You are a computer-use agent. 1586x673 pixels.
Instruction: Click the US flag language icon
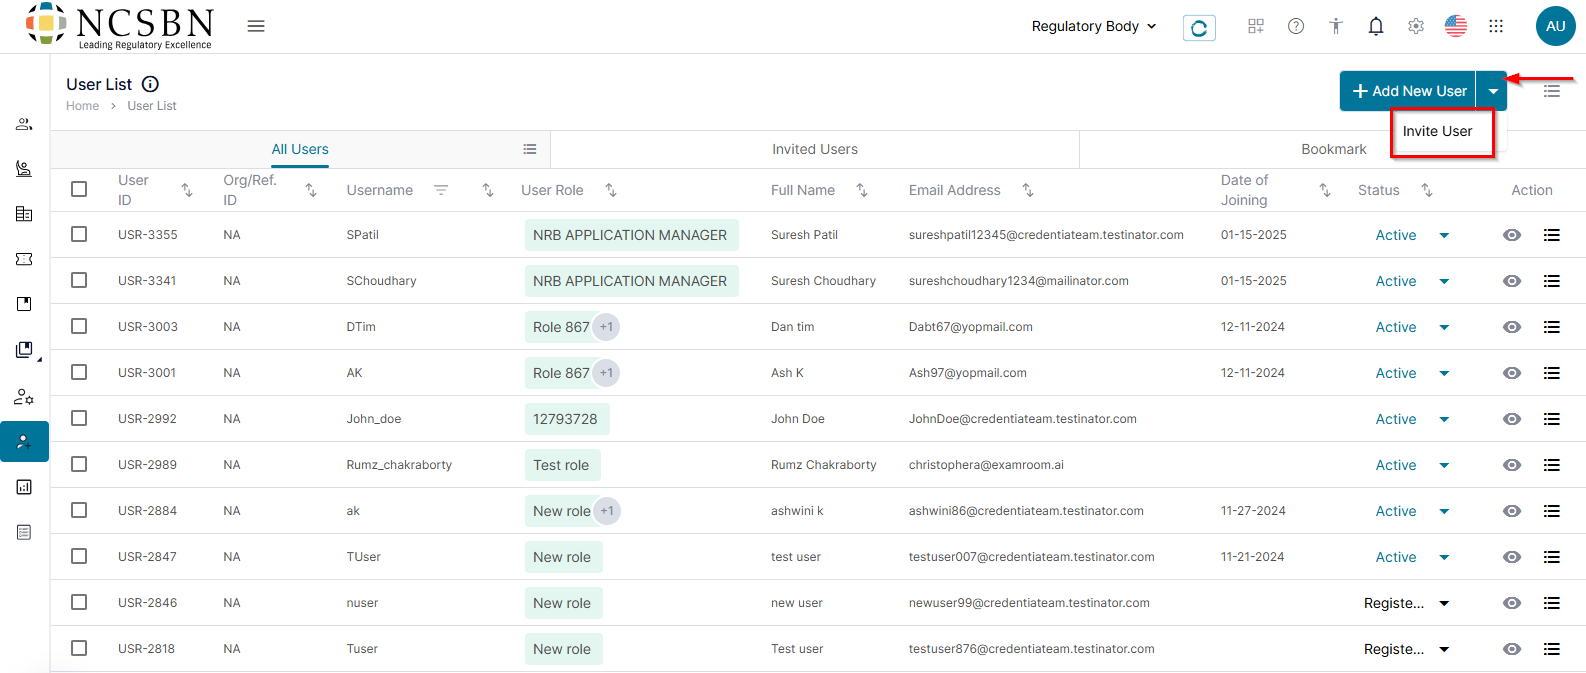point(1456,27)
